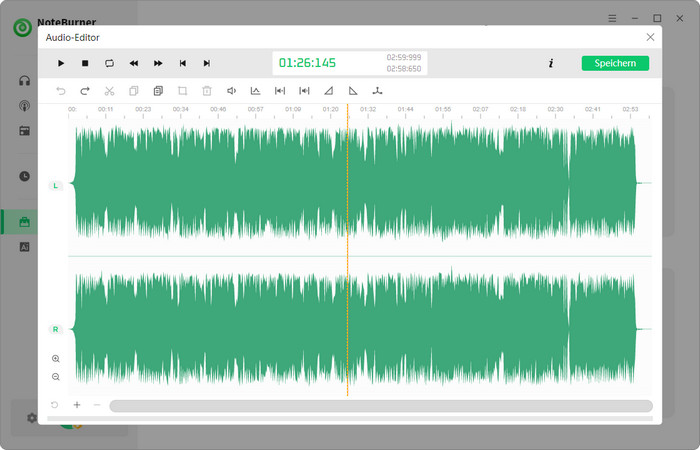This screenshot has height=450, width=700.
Task: Stop audio playback
Action: (85, 63)
